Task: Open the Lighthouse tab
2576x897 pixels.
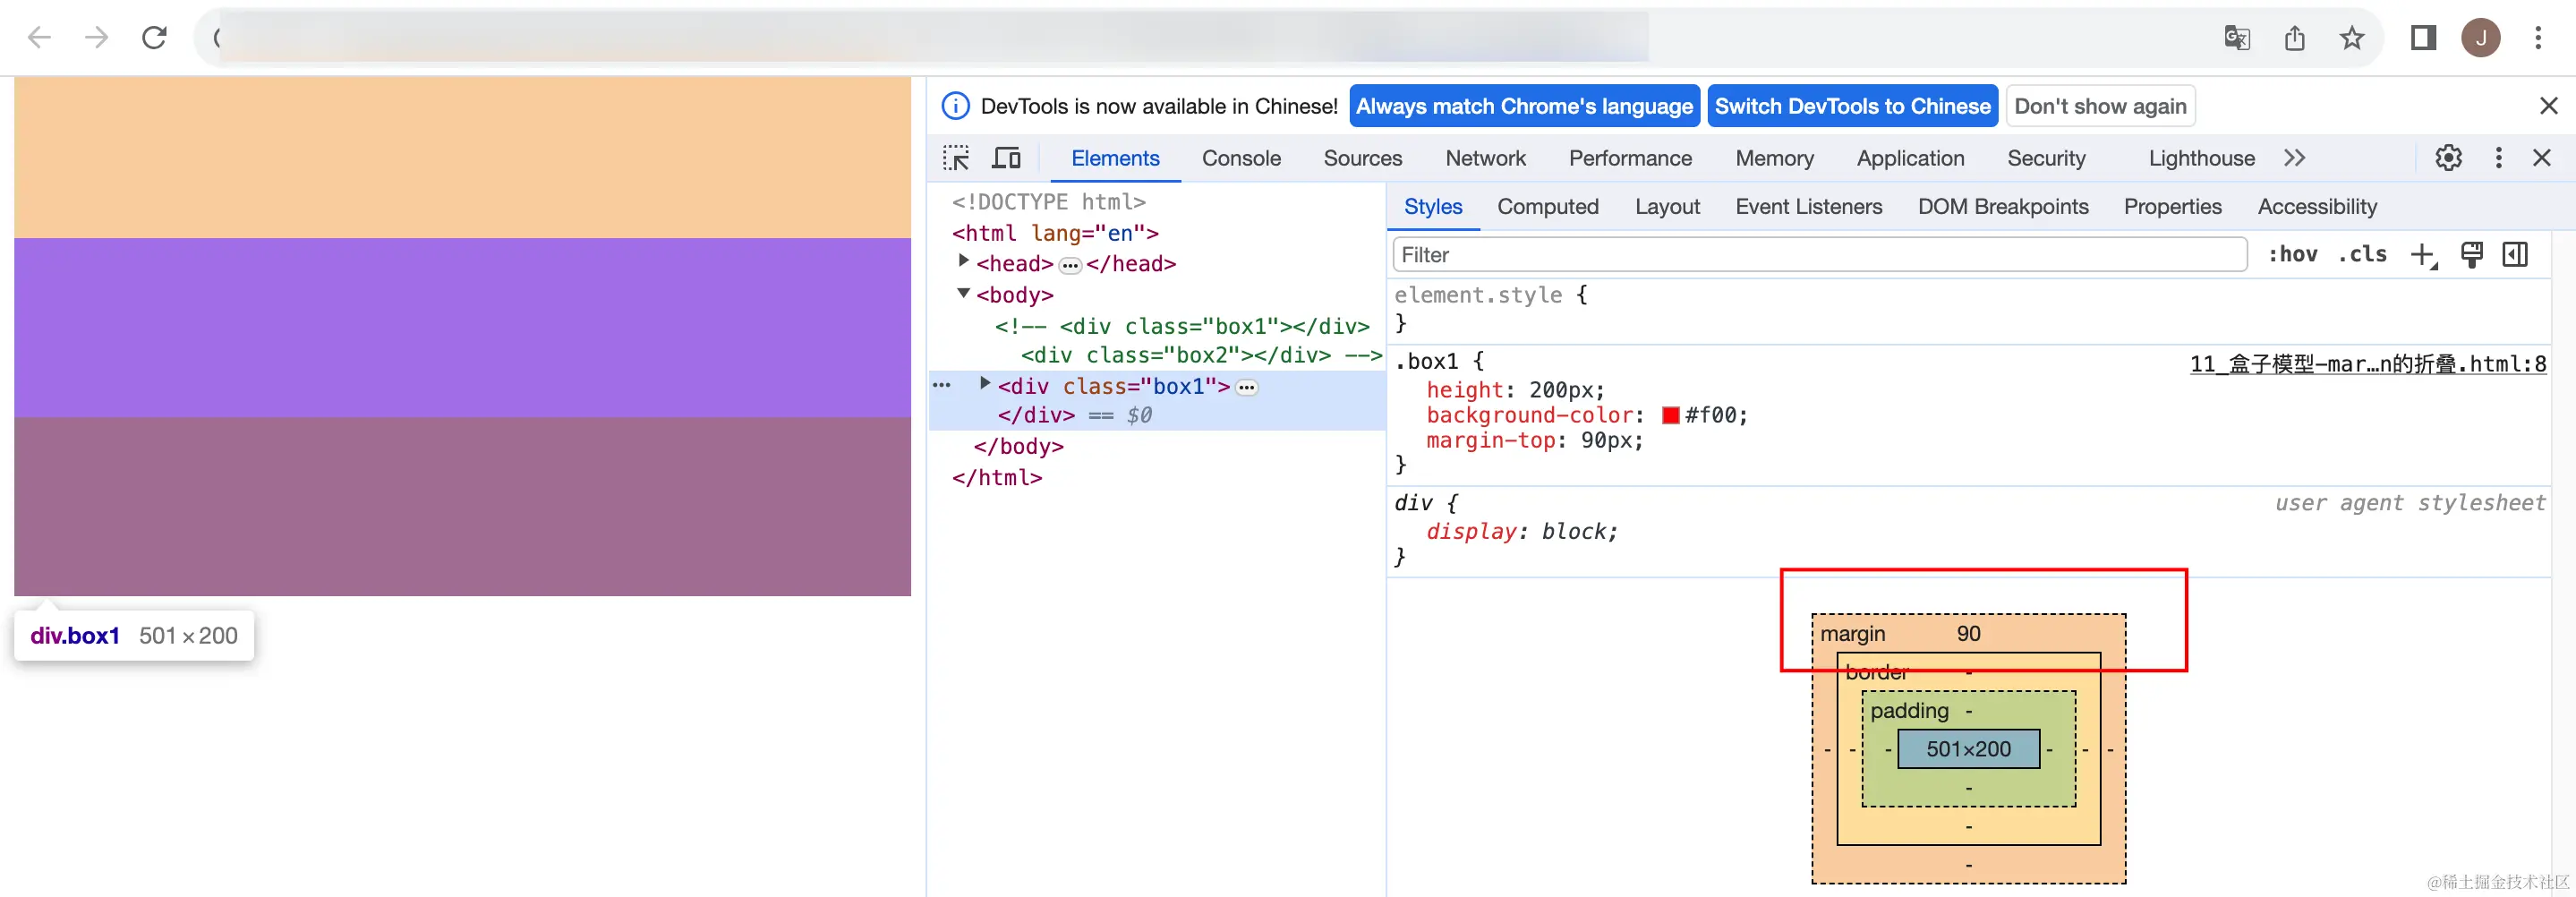Action: point(2201,158)
